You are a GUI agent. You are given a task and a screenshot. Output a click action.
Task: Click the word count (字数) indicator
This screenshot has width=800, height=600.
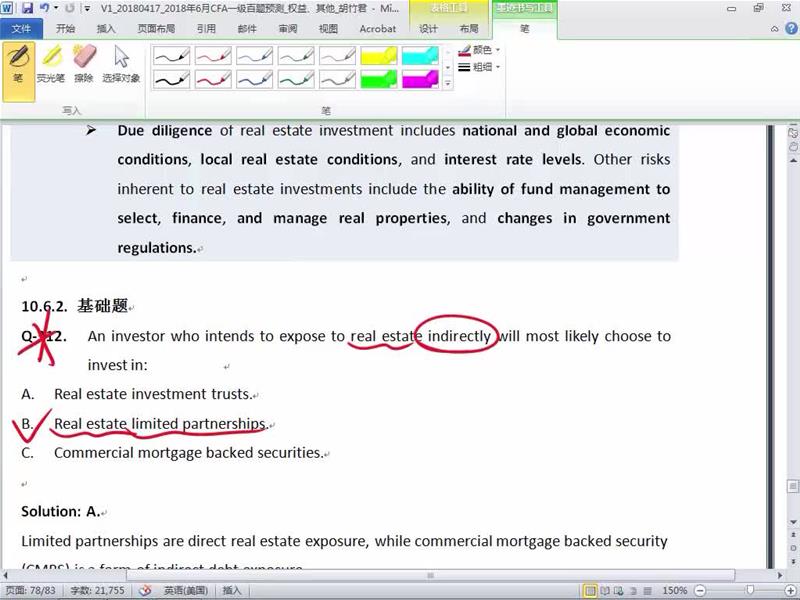click(x=97, y=591)
